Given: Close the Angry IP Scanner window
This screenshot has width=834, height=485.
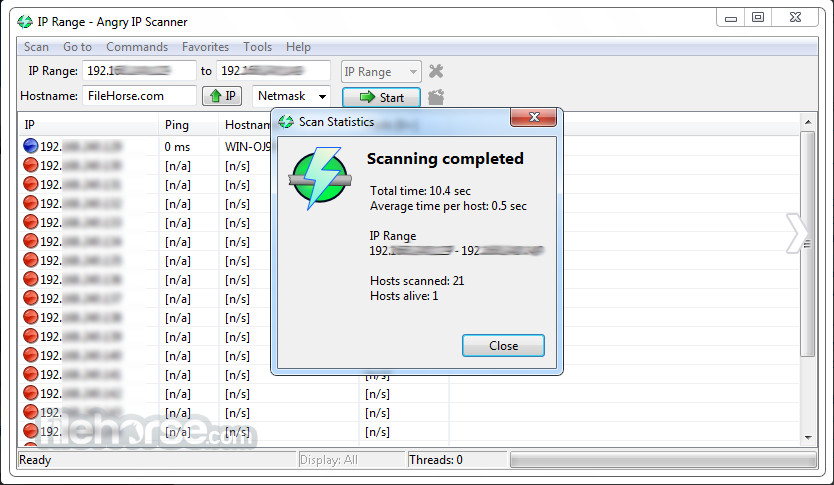Looking at the screenshot, I should coord(795,18).
